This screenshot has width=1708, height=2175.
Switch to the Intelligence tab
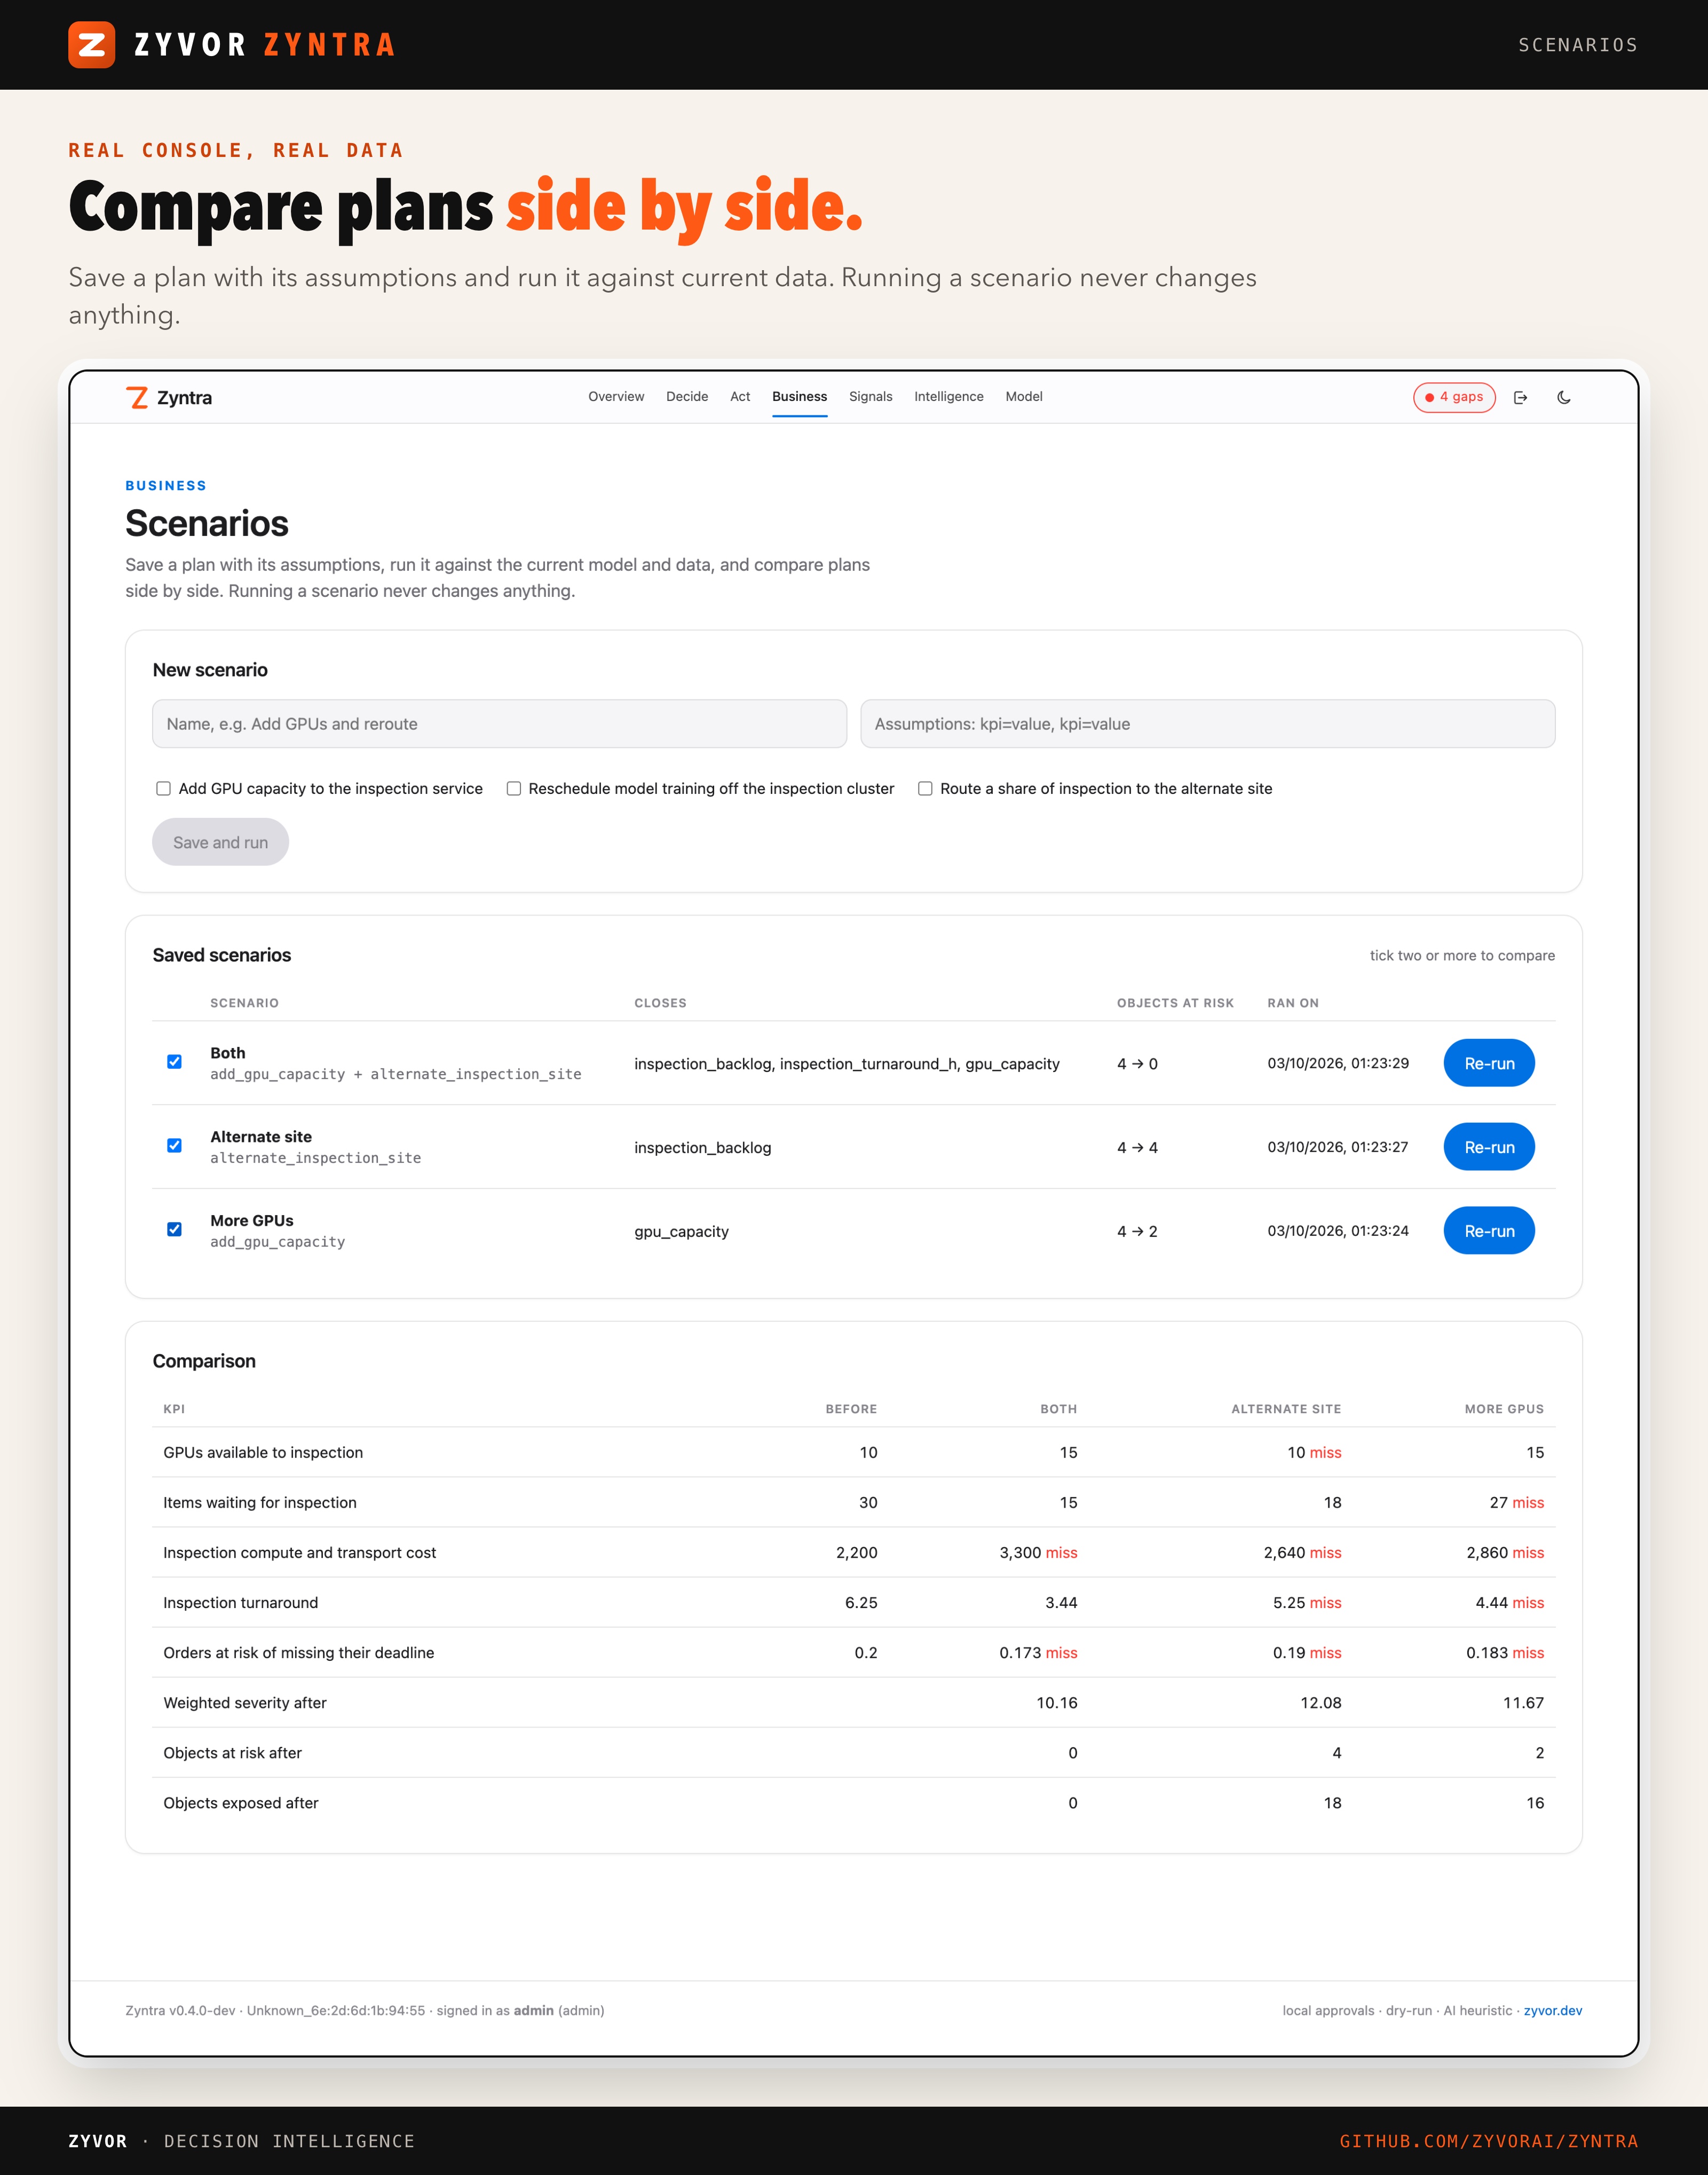(x=948, y=397)
